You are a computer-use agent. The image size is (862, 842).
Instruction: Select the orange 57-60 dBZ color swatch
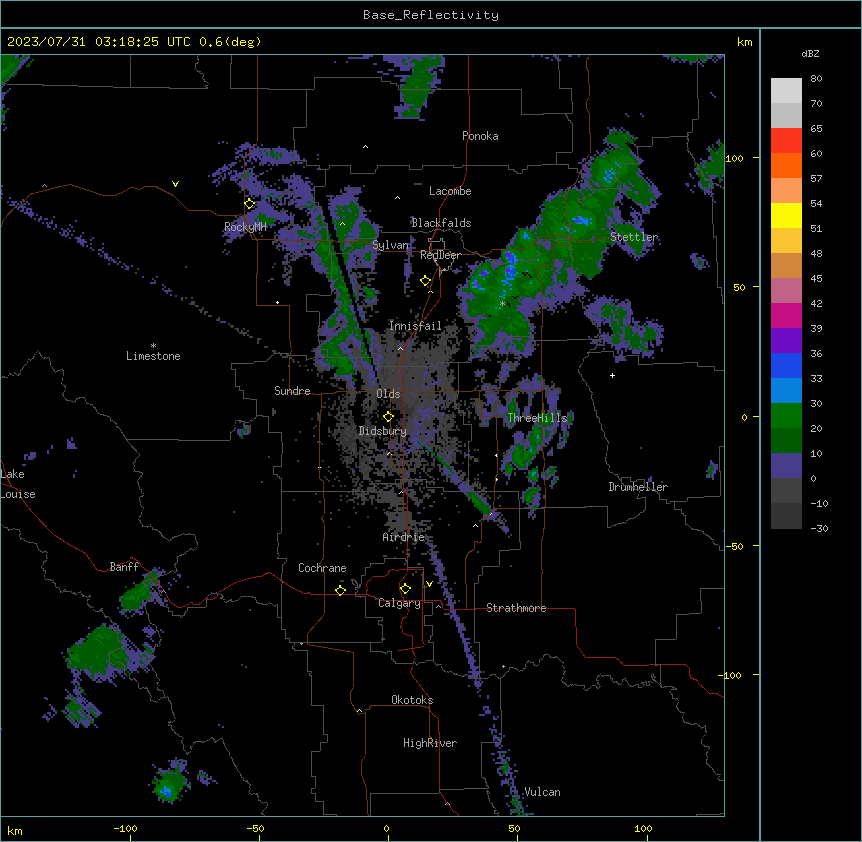(x=786, y=165)
